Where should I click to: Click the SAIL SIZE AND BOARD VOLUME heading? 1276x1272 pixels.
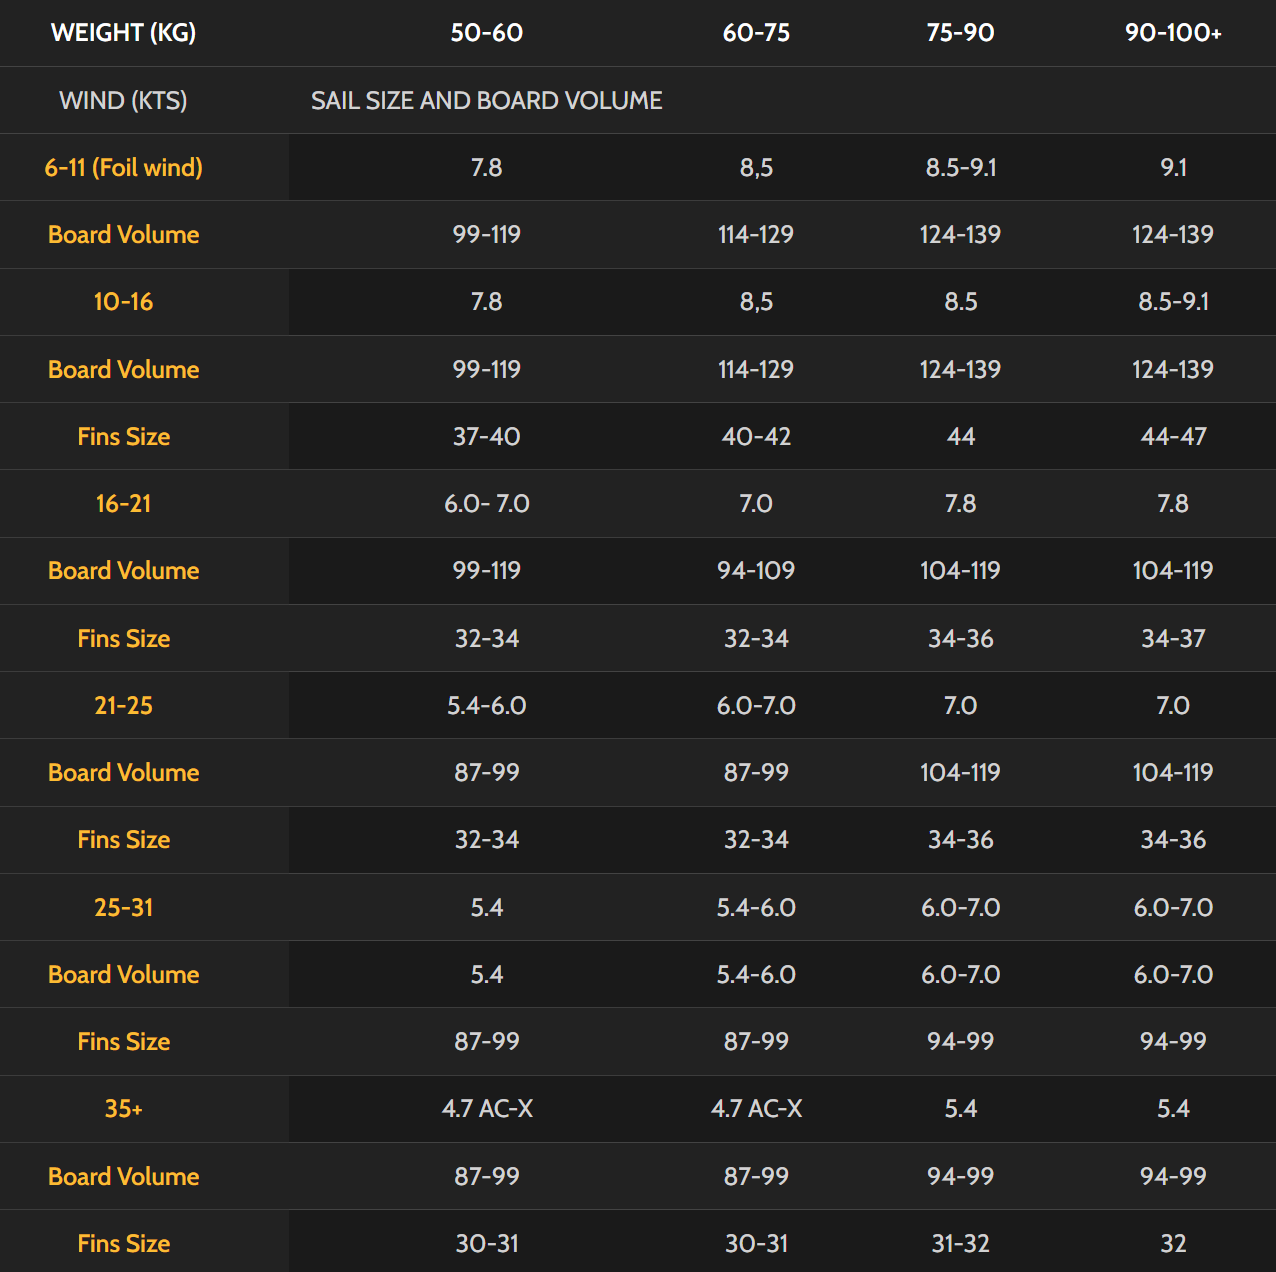point(486,100)
